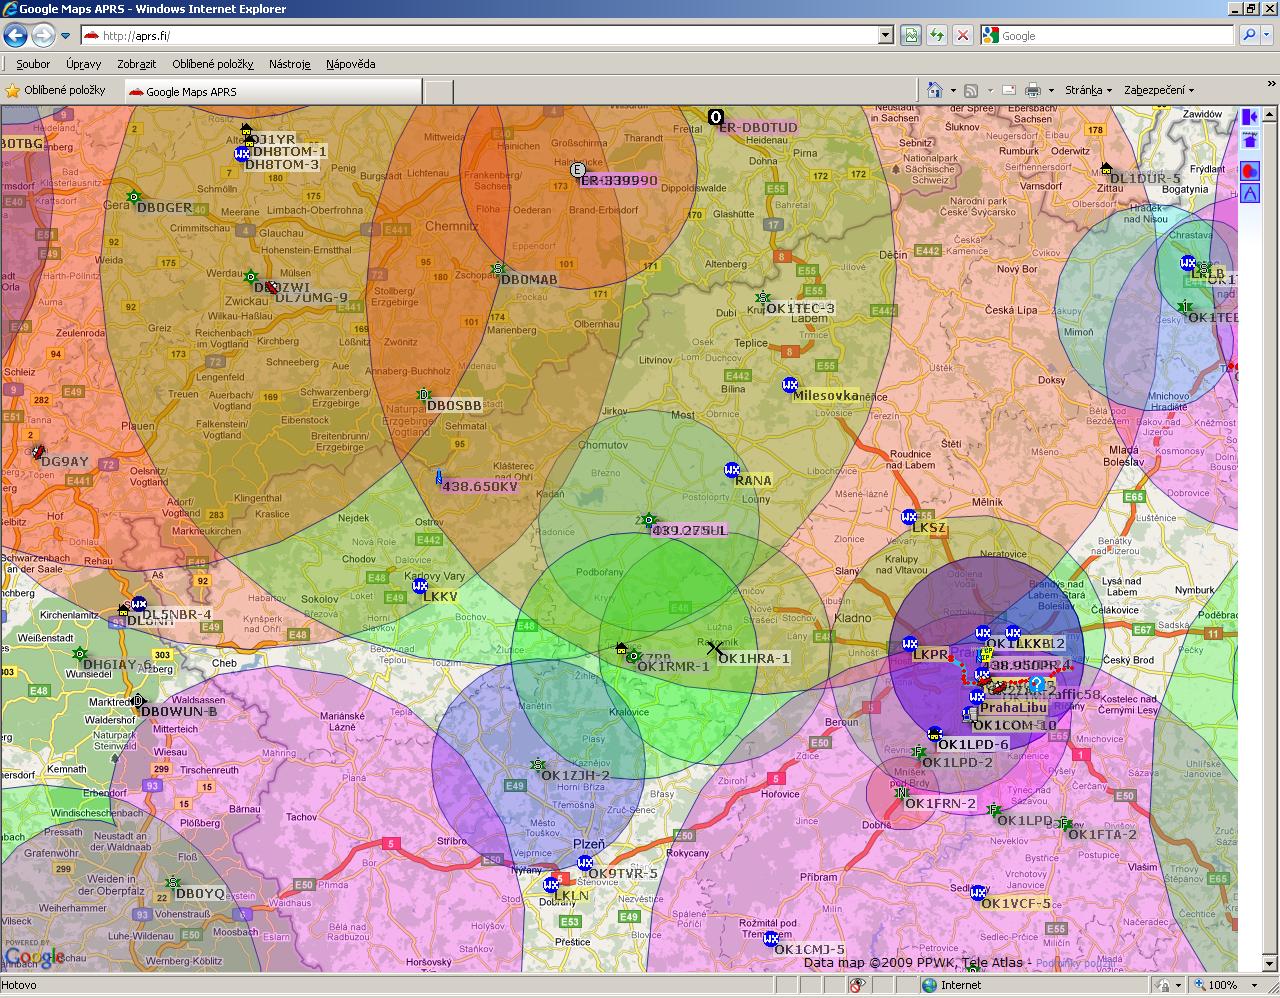Open search provider options dropdown
Viewport: 1280px width, 998px height.
tap(1267, 36)
